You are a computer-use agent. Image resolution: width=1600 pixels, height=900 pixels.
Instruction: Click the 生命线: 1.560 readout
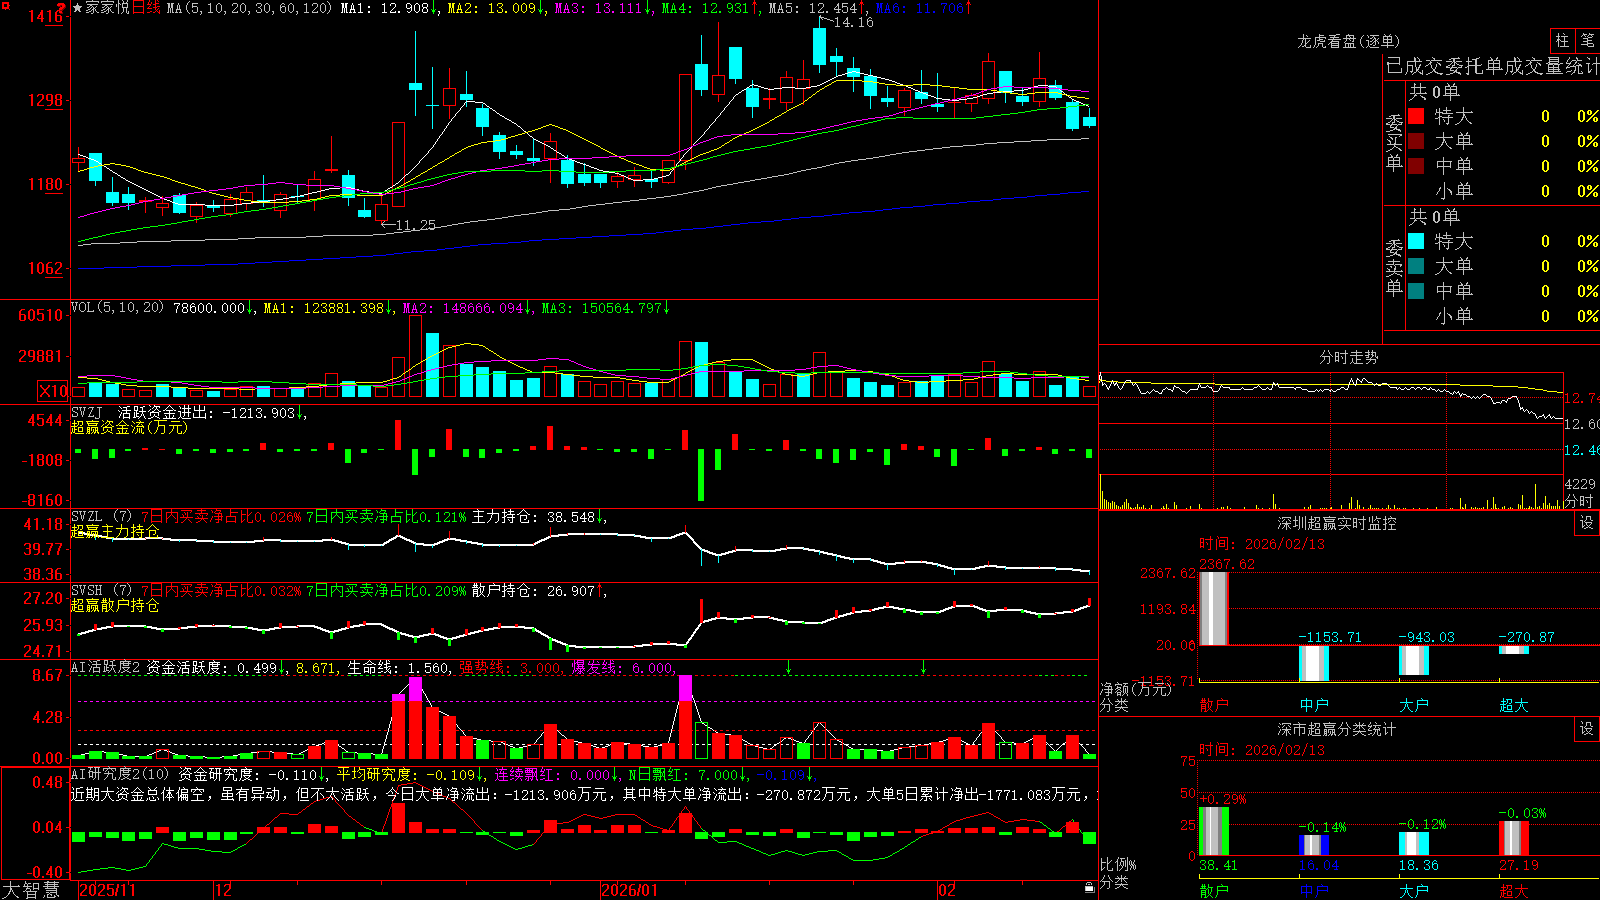coord(398,667)
